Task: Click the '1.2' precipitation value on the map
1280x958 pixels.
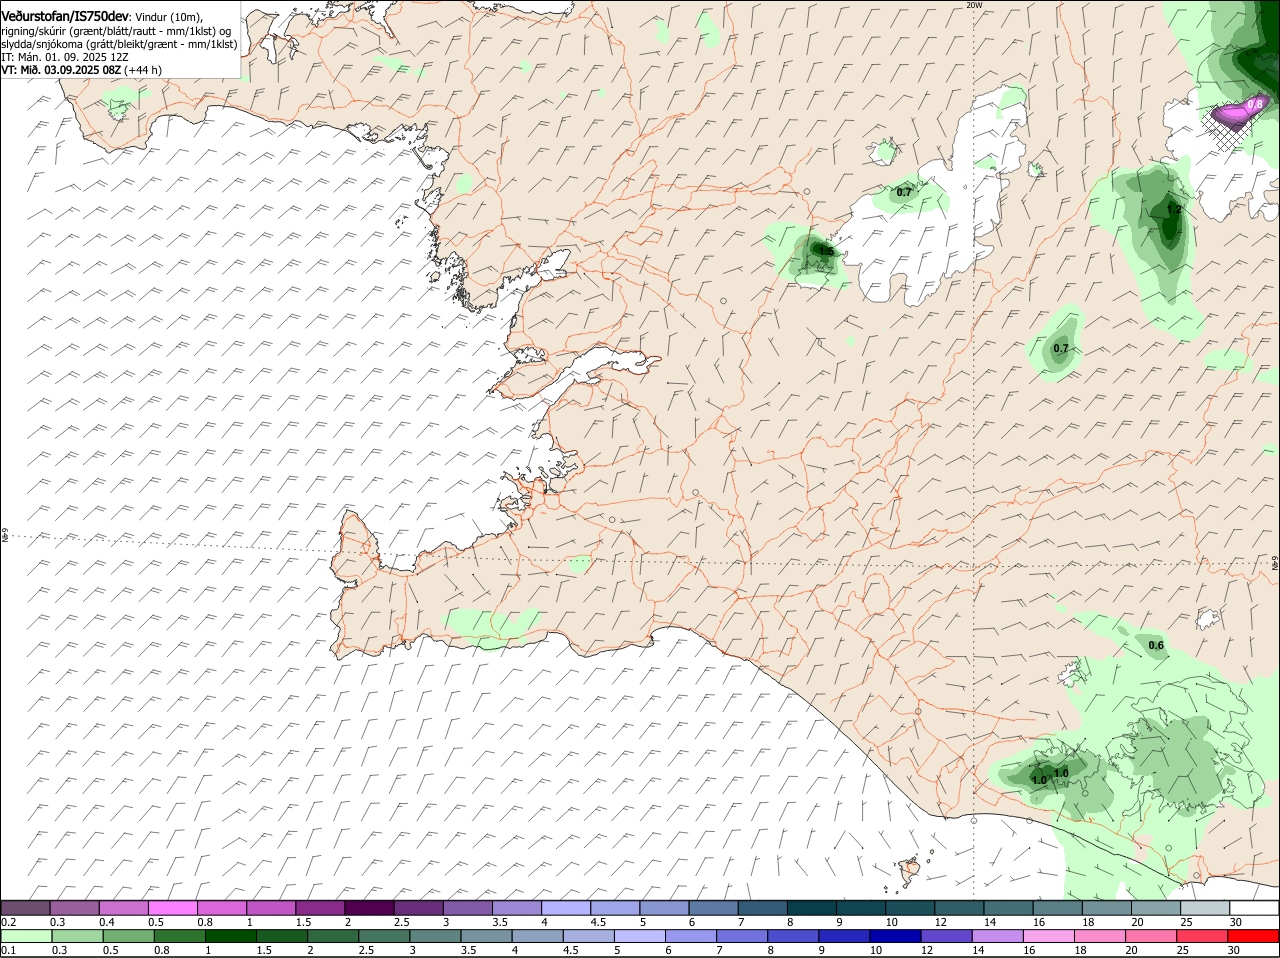Action: tap(1174, 210)
